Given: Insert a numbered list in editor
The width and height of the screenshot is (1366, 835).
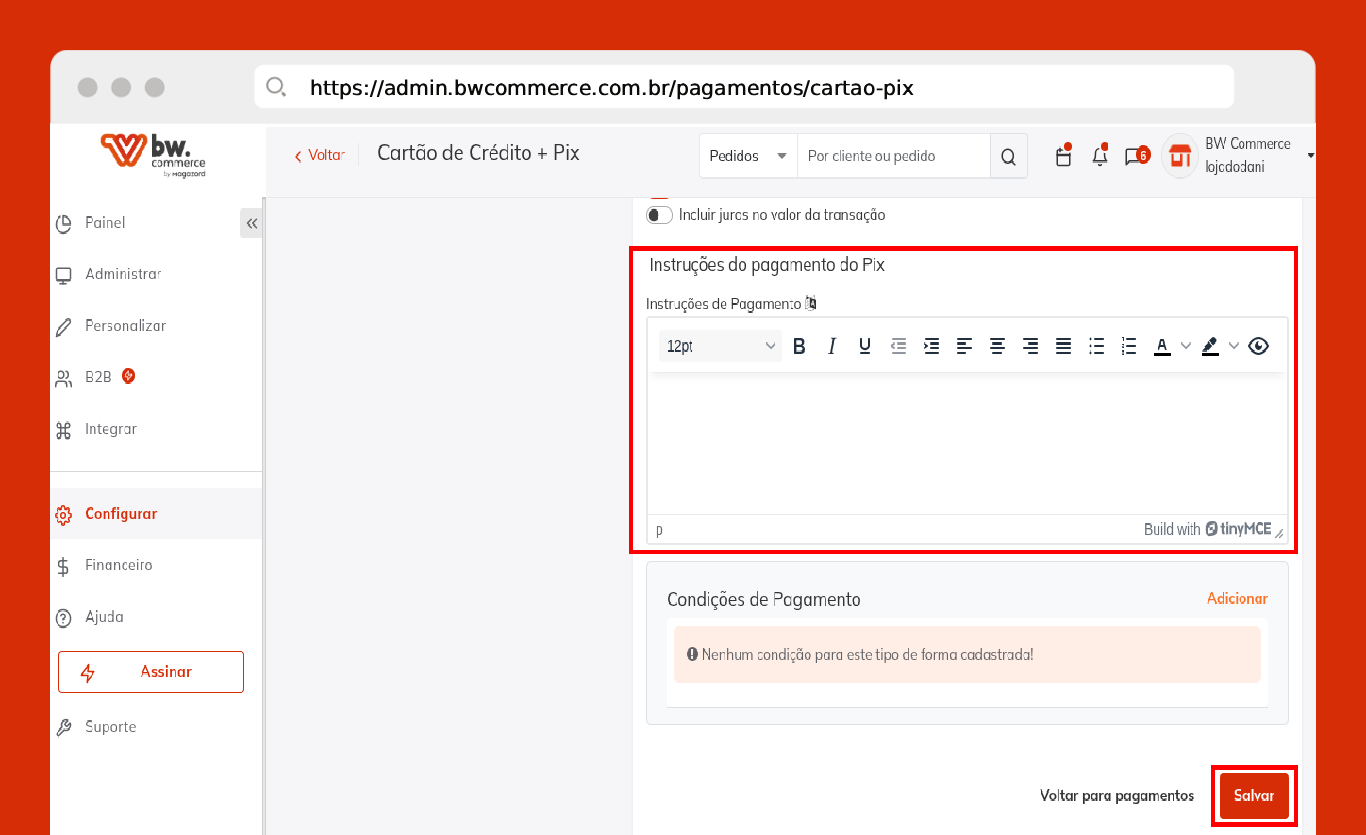Looking at the screenshot, I should click(1129, 346).
